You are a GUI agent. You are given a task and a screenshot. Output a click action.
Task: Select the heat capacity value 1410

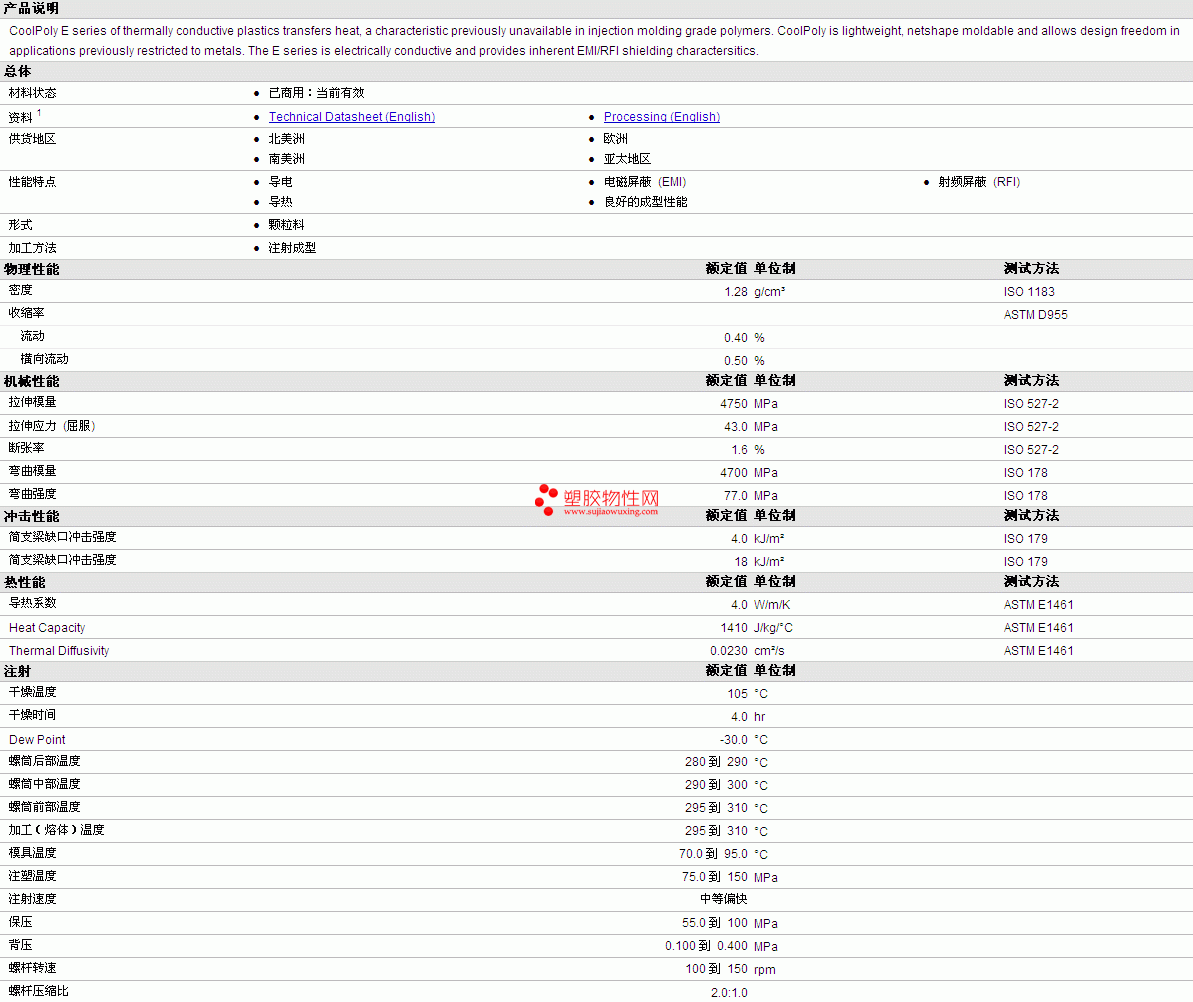point(734,628)
